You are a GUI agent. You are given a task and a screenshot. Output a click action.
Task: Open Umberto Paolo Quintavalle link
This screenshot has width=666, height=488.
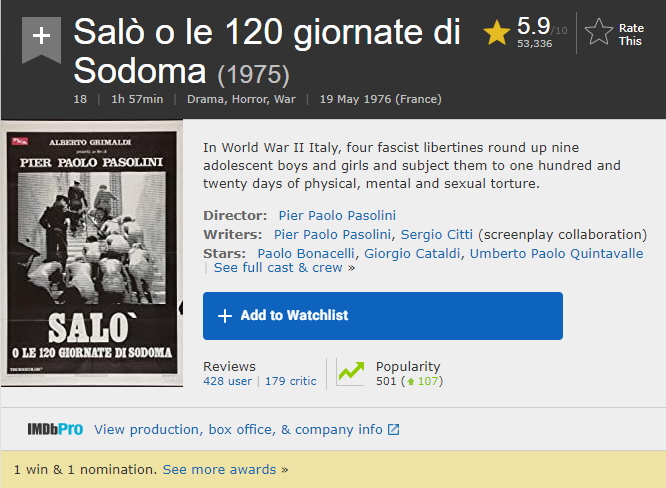[x=556, y=253]
